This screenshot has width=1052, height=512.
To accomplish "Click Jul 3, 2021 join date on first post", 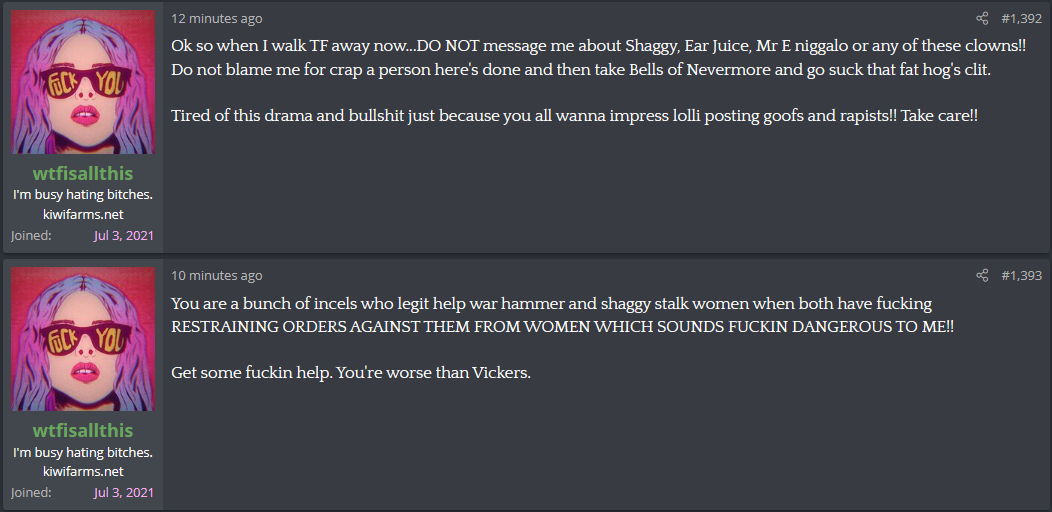I will (123, 236).
